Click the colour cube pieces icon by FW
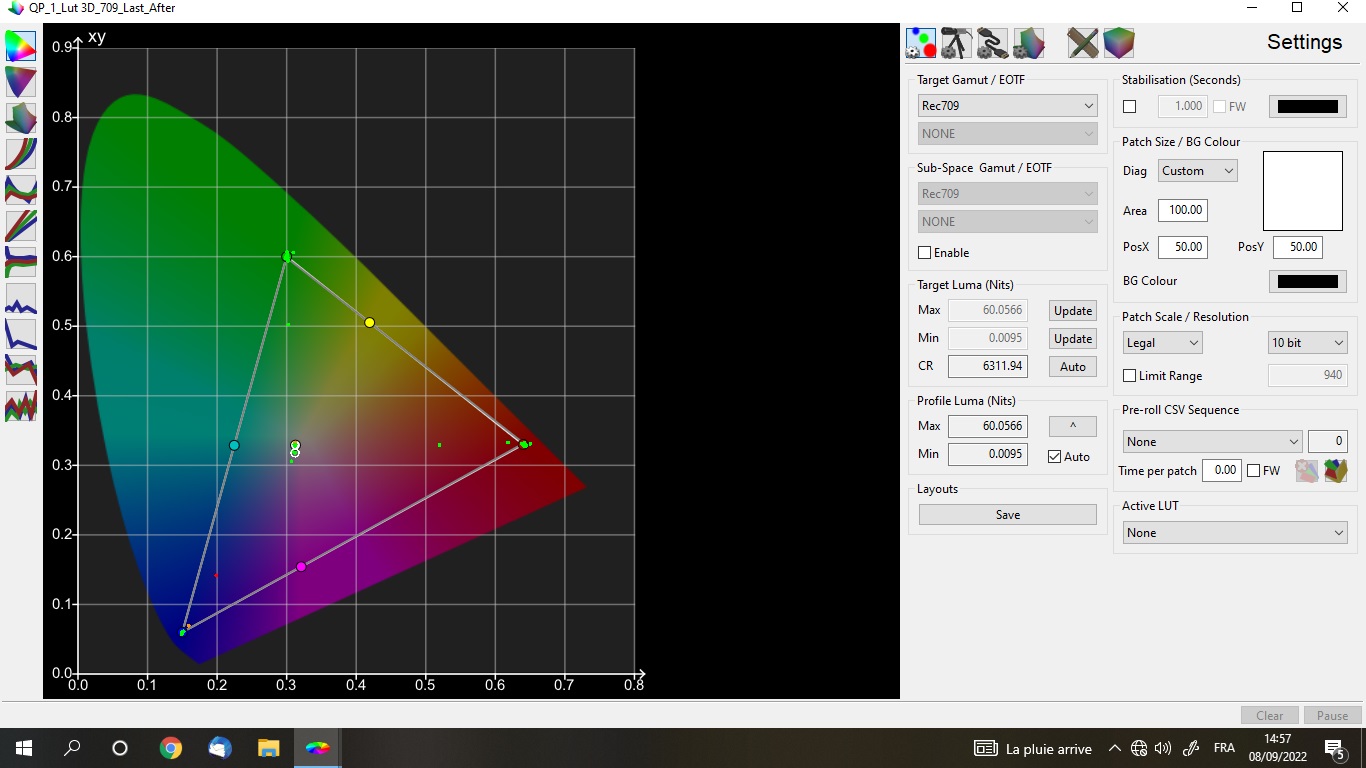Screen dimensions: 1366x768 coord(1336,471)
